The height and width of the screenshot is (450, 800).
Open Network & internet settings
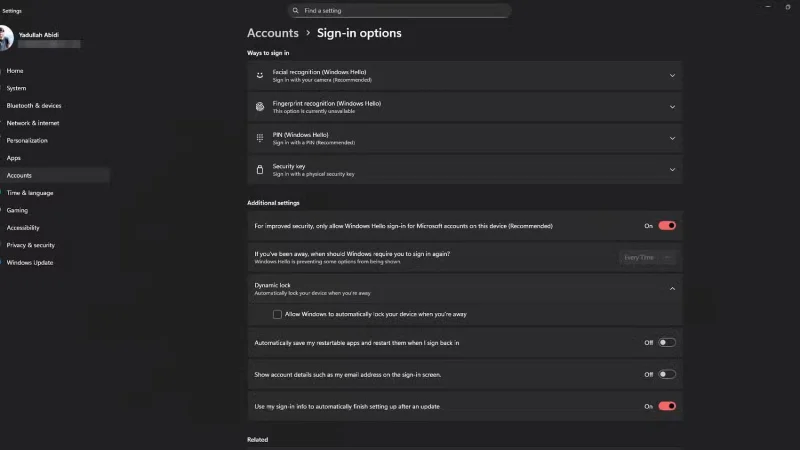pos(33,123)
